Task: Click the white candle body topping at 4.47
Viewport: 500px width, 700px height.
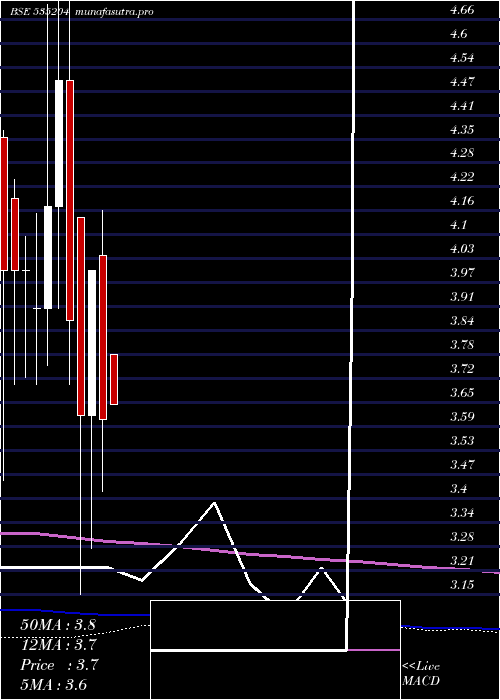Action: pos(59,143)
